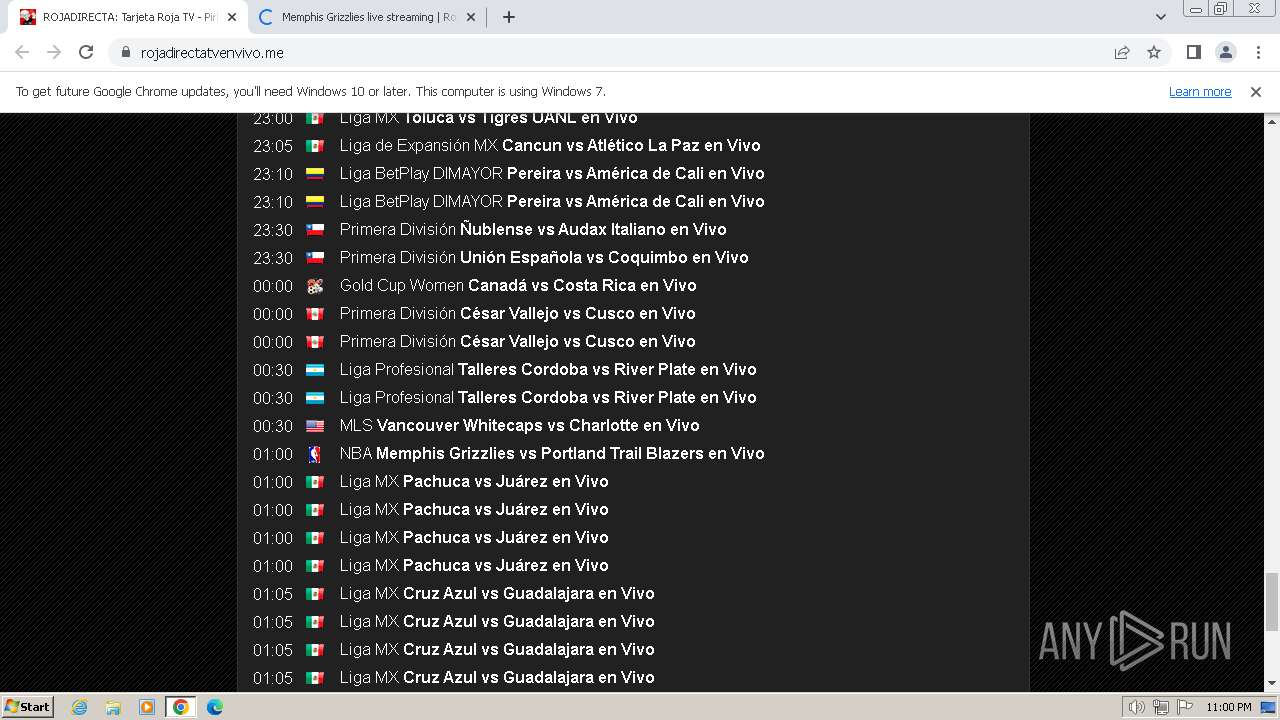Screen dimensions: 1280x720
Task: Open Cancun vs Atlético La Paz stream
Action: (x=631, y=145)
